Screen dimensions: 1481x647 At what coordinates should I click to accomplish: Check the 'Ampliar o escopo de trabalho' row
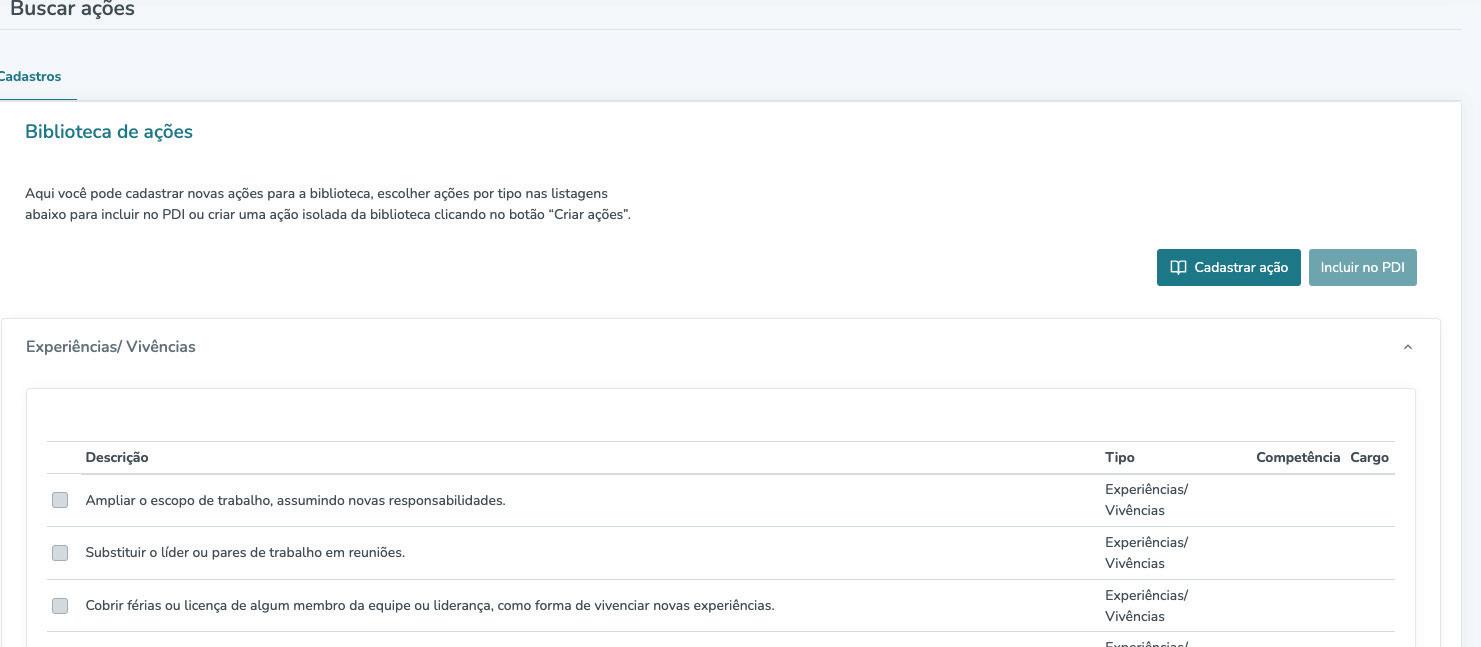tap(60, 500)
